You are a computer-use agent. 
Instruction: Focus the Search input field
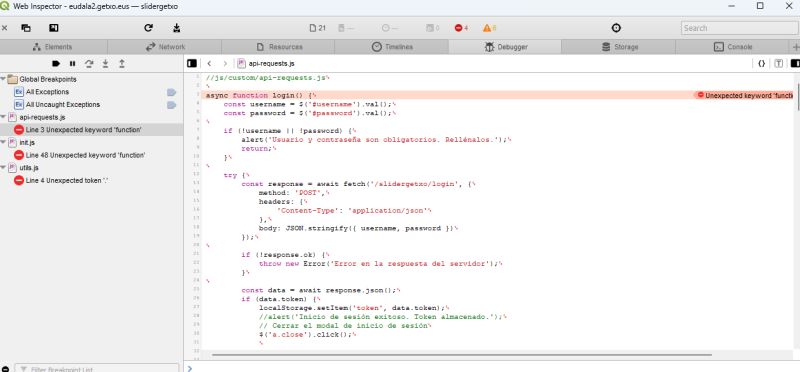(739, 28)
